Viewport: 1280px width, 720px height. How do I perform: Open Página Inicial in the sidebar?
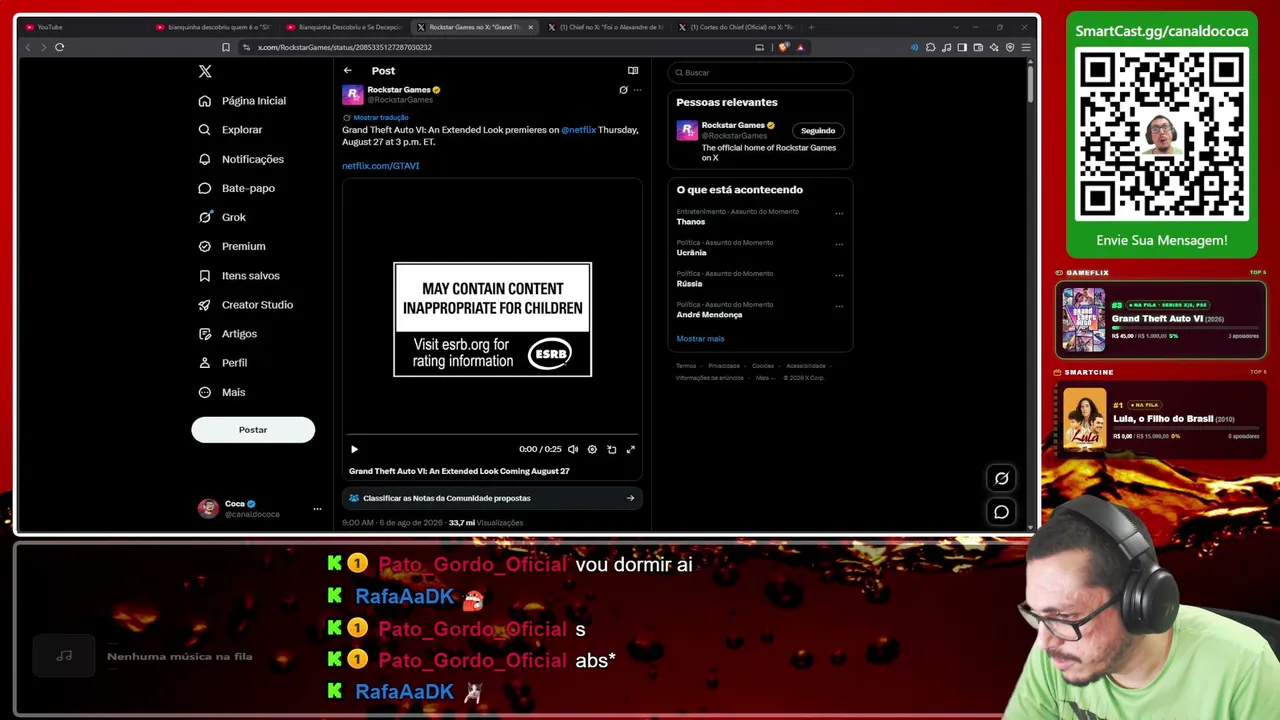tap(242, 101)
